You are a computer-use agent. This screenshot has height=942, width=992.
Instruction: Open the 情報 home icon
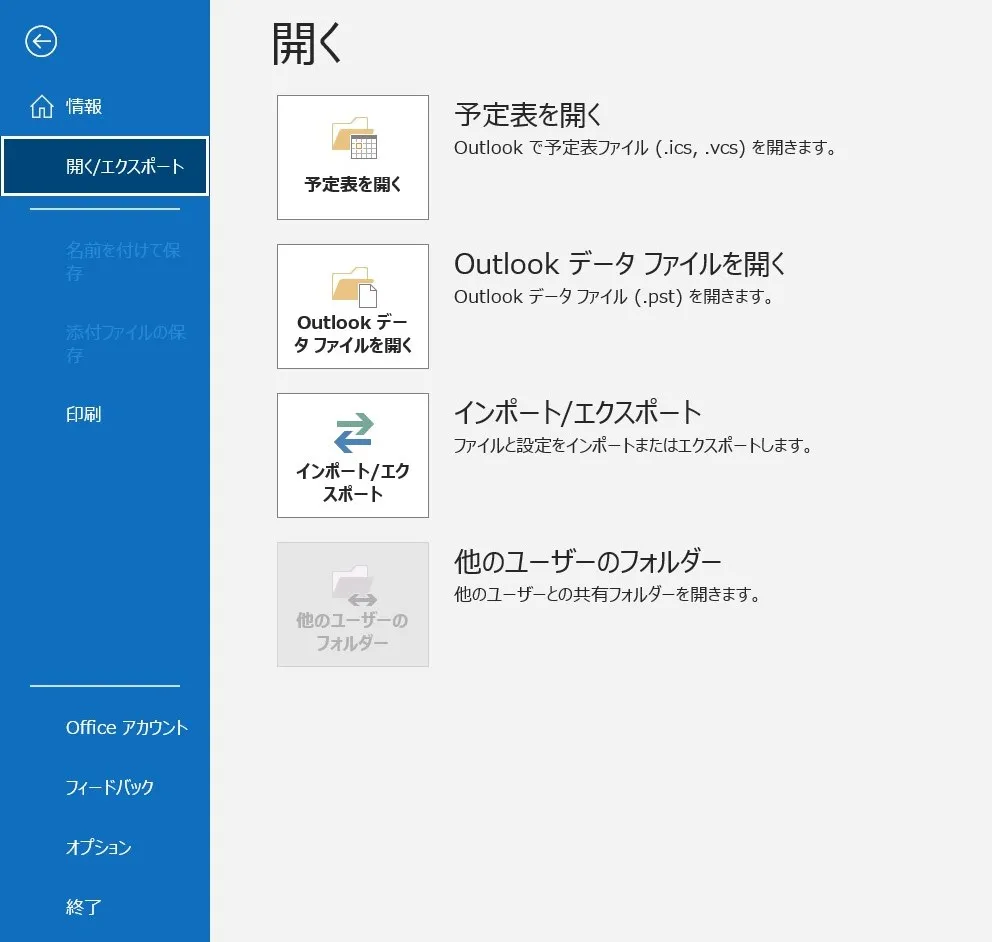point(42,106)
